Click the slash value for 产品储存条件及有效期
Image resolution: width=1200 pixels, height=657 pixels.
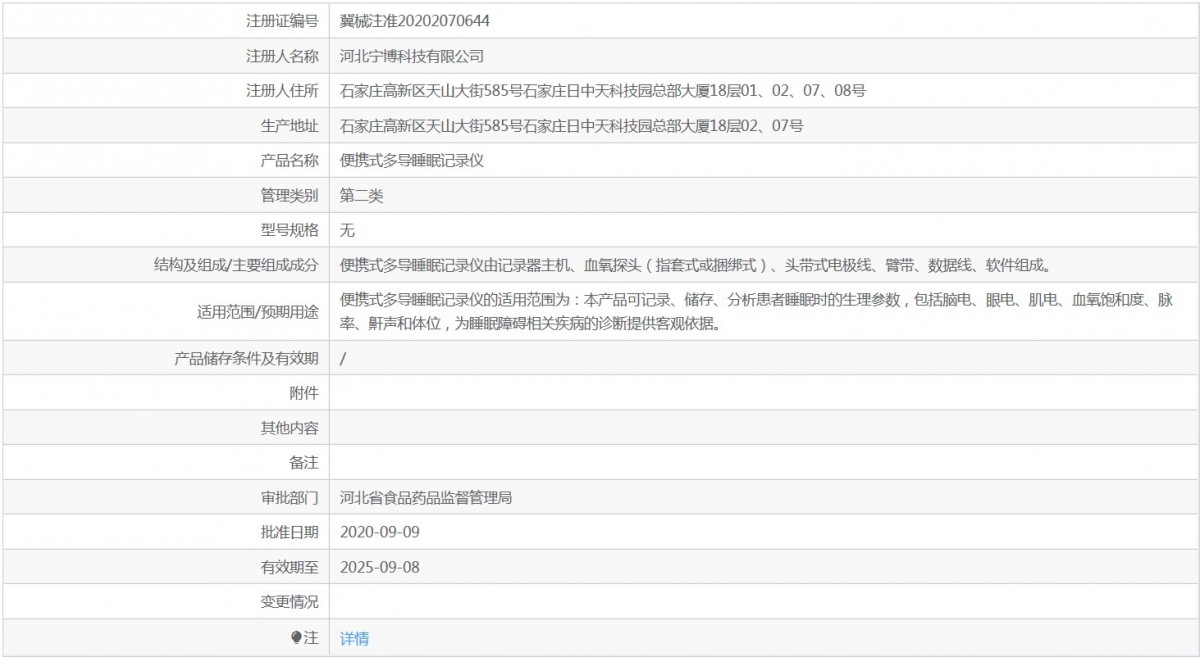point(343,358)
